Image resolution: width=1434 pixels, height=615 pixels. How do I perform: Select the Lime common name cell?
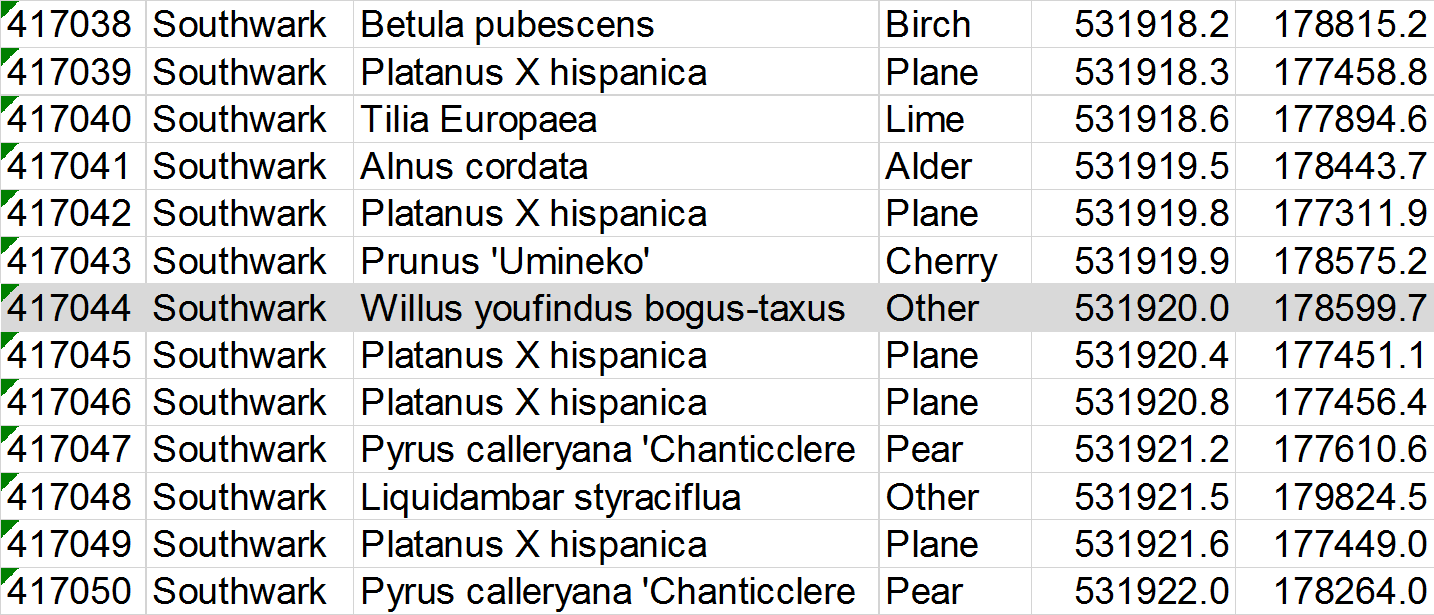click(925, 120)
